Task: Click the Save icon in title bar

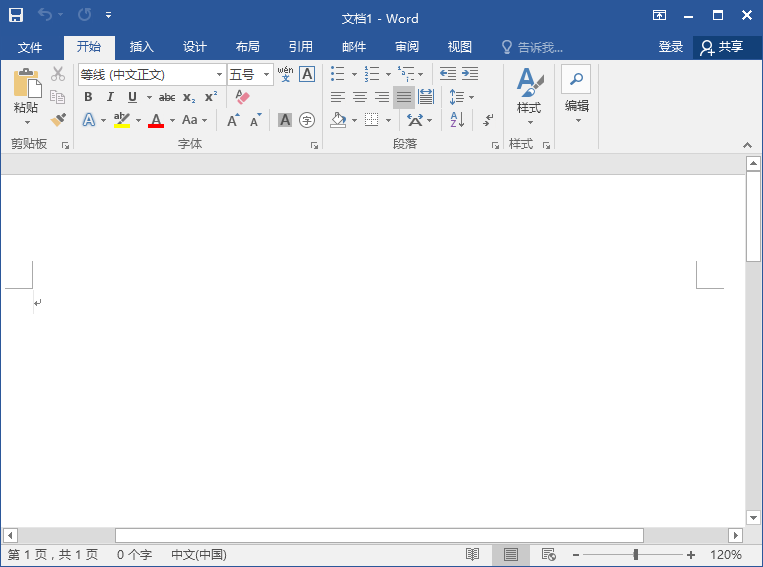Action: click(x=16, y=16)
